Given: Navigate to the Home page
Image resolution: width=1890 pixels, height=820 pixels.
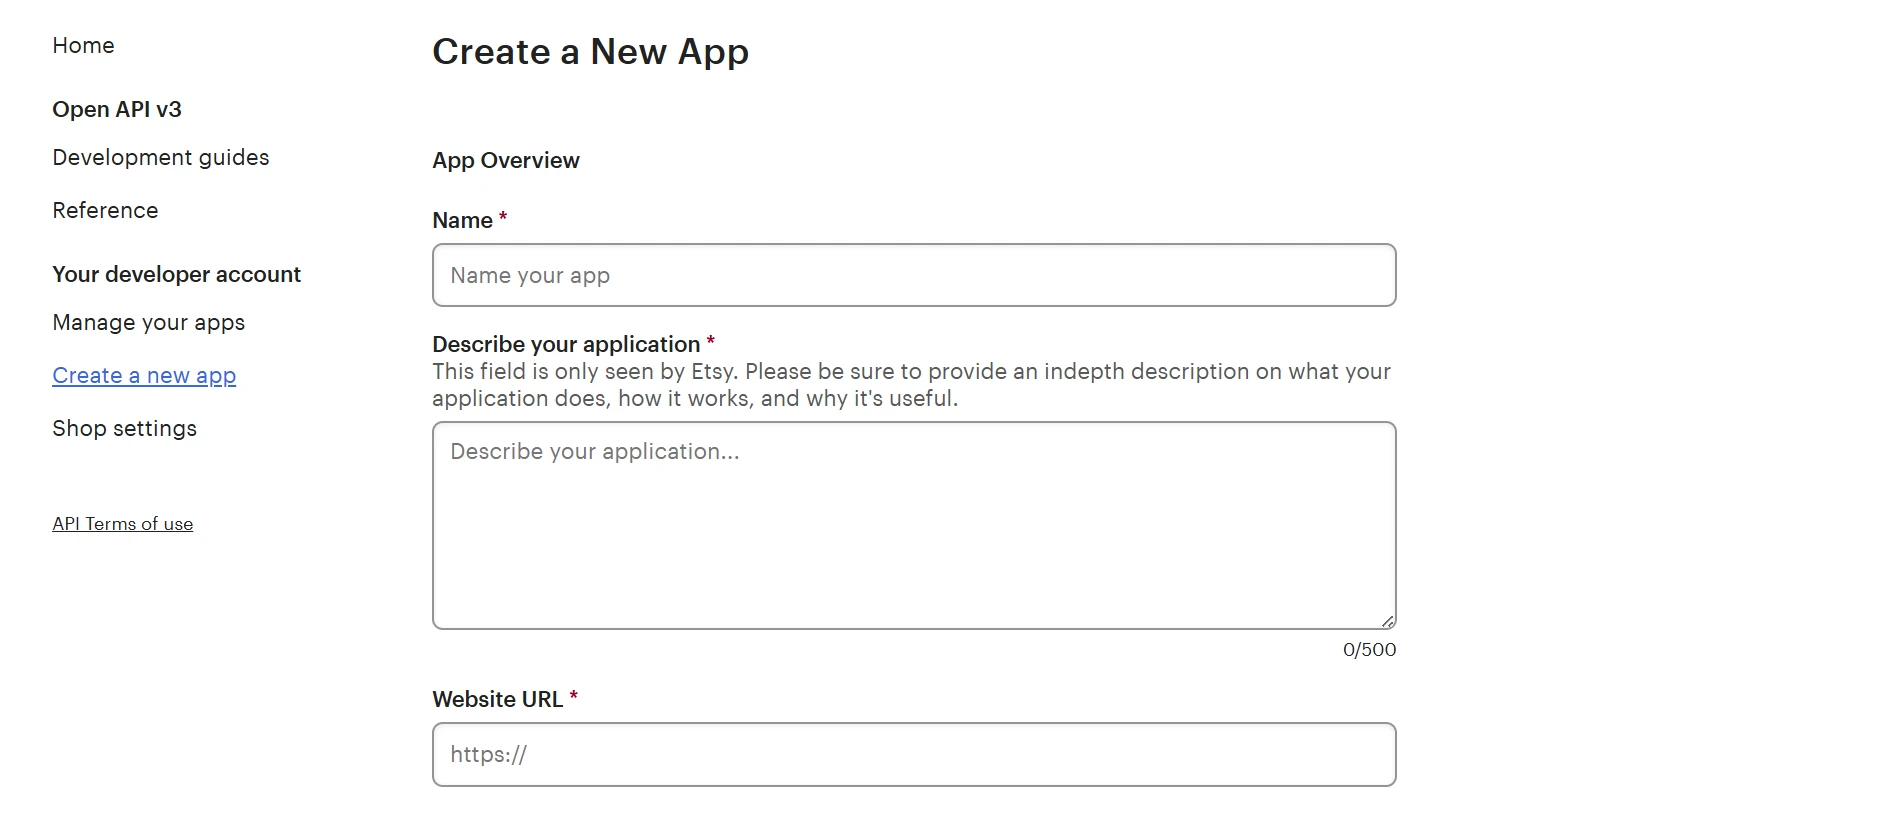Looking at the screenshot, I should point(83,45).
